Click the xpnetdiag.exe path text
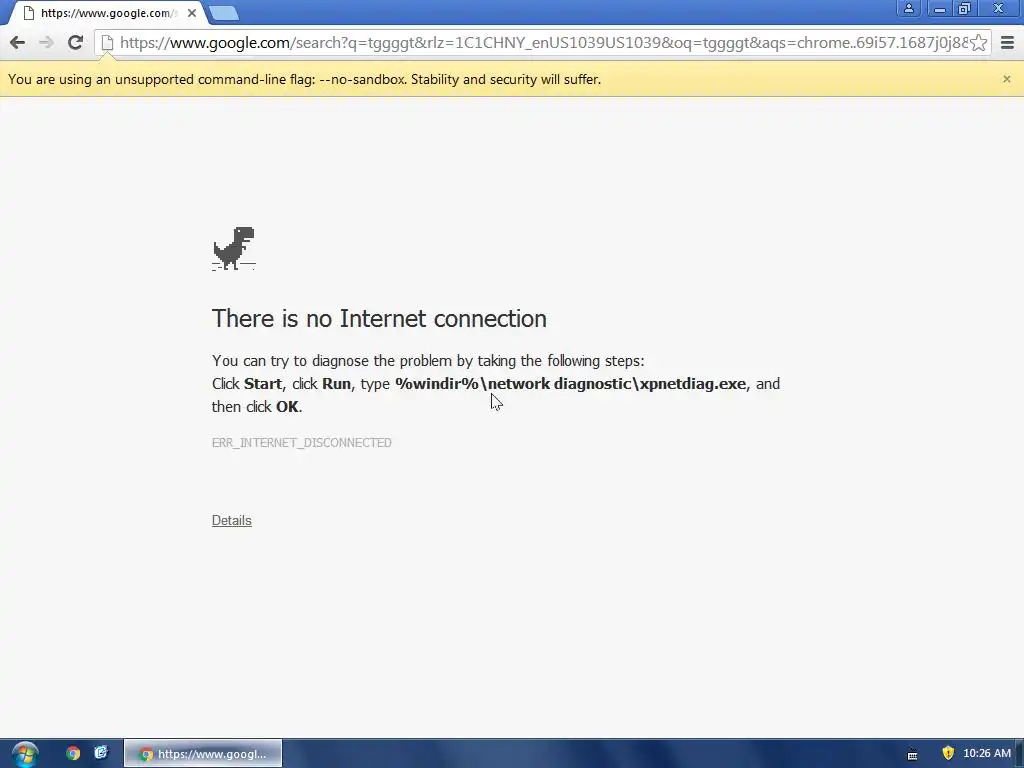 (571, 384)
